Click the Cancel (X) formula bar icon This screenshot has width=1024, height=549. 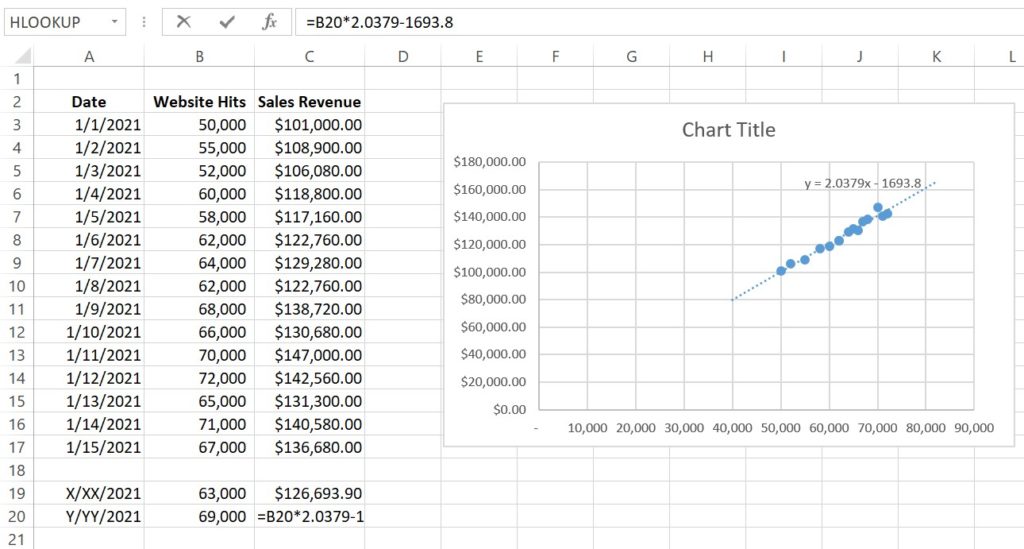183,22
